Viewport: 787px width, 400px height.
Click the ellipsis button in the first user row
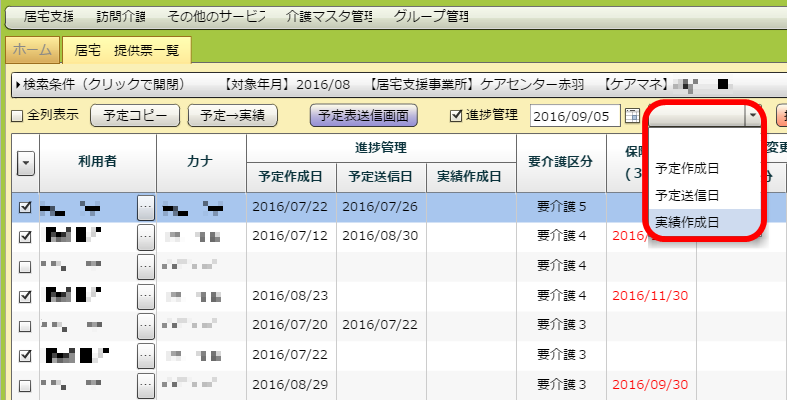(x=146, y=208)
